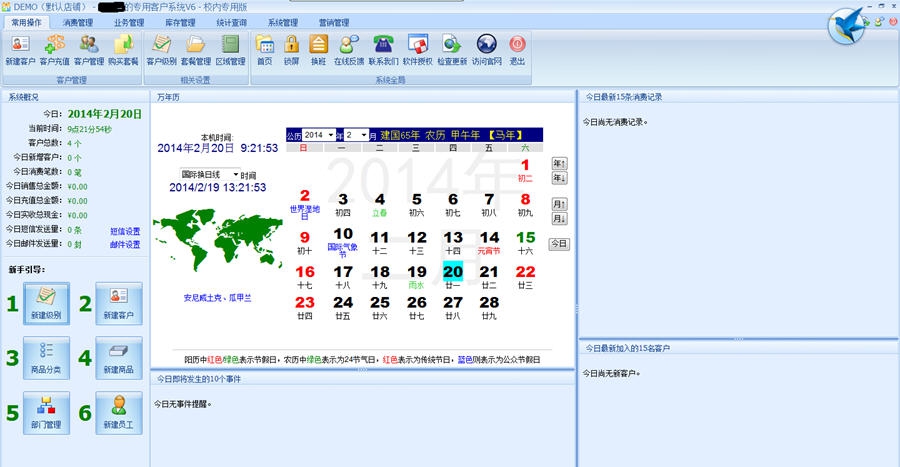
Task: Open guide step 4 新建商品 tile
Action: (119, 358)
